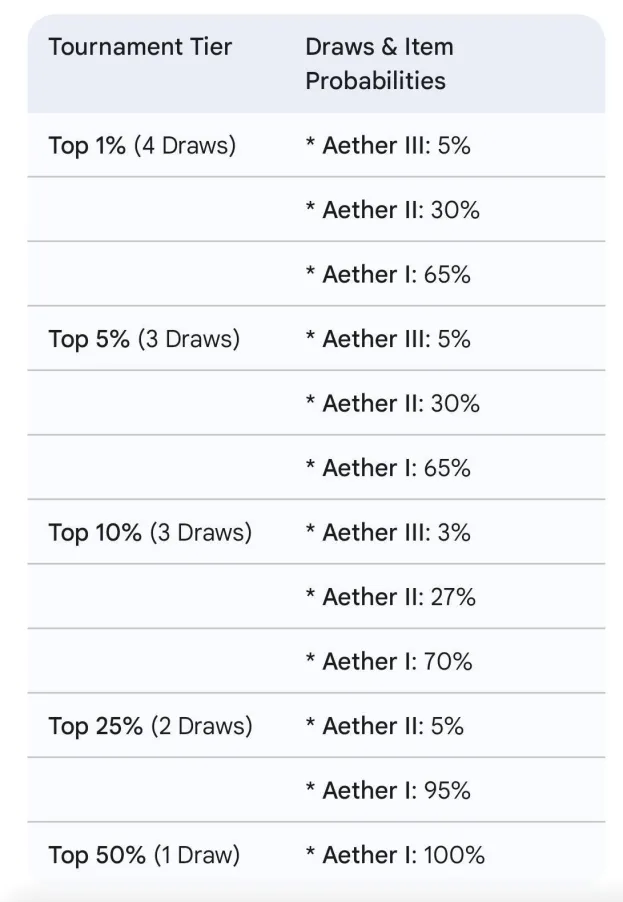Viewport: 623px width, 902px height.
Task: Select Aether I: 65% in Top 1% tier
Action: [x=388, y=274]
